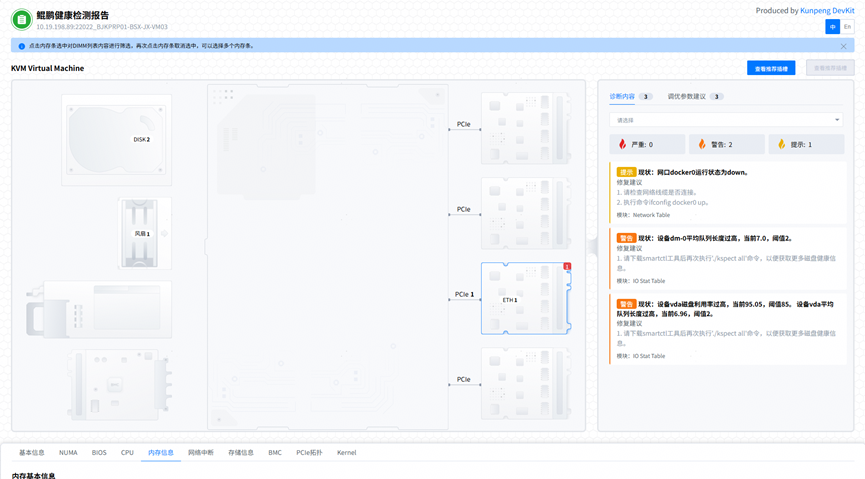Click the info icon in the blue notice bar
The width and height of the screenshot is (865, 479).
coord(22,46)
